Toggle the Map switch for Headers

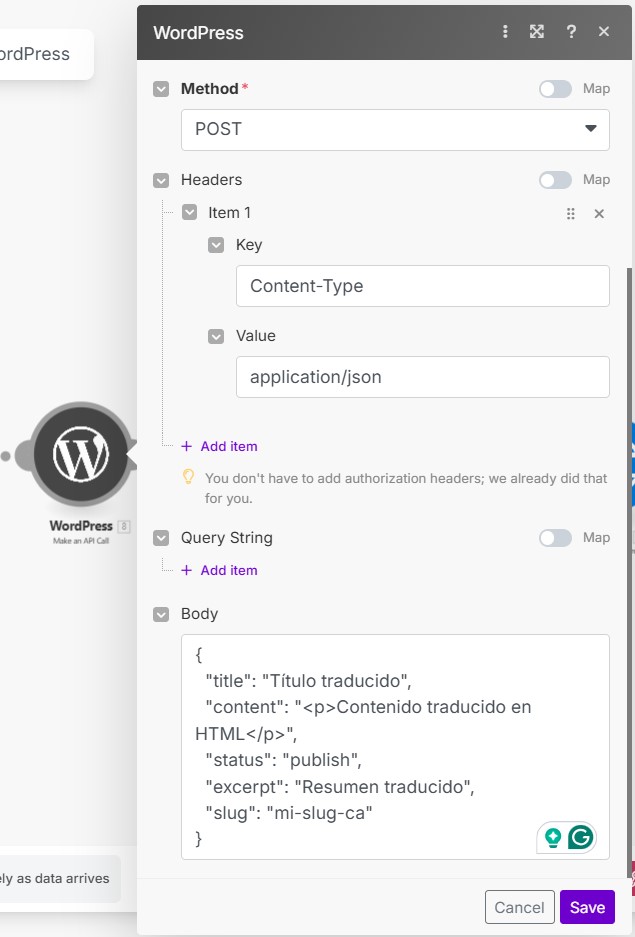coord(555,180)
